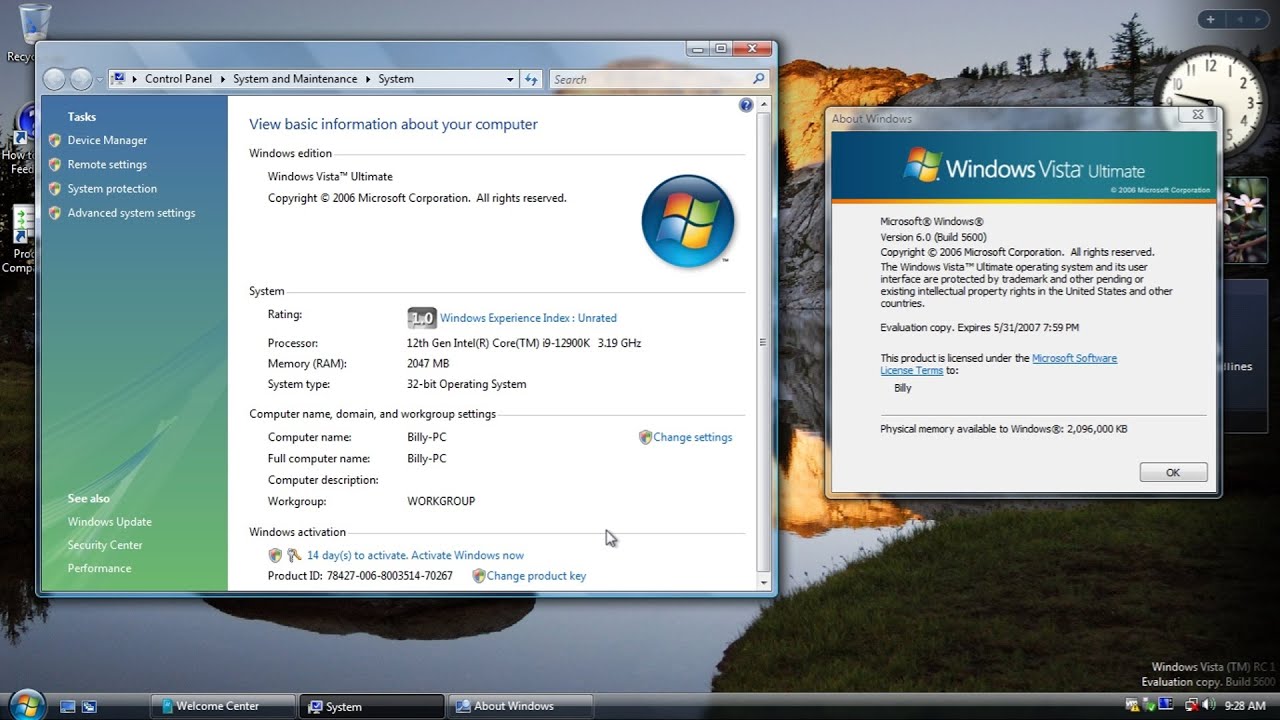Image resolution: width=1280 pixels, height=720 pixels.
Task: Click Sidebar add gadget plus button
Action: click(1210, 19)
